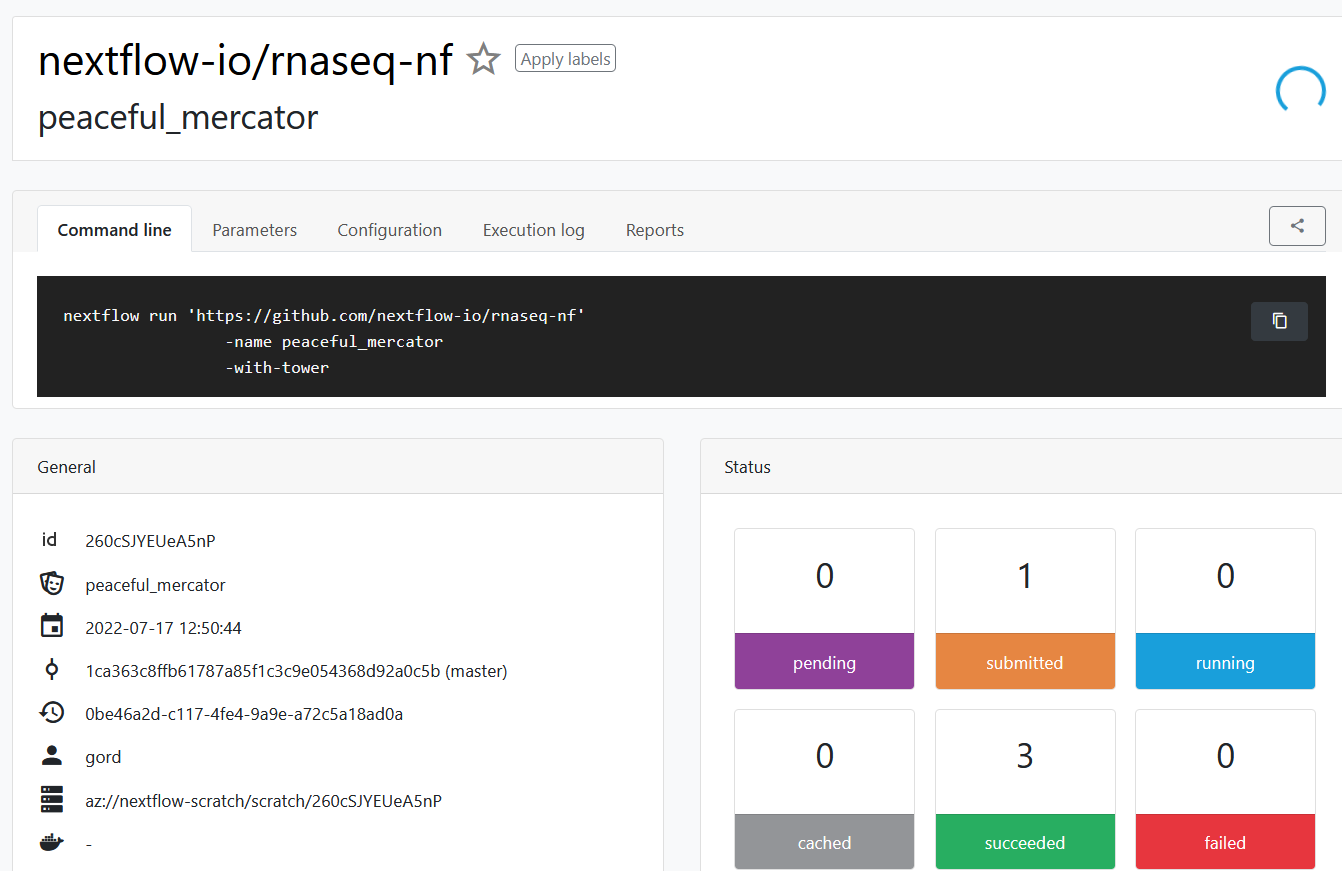The width and height of the screenshot is (1342, 871).
Task: Click the session id 0be46a2d-c117 text
Action: tap(244, 714)
